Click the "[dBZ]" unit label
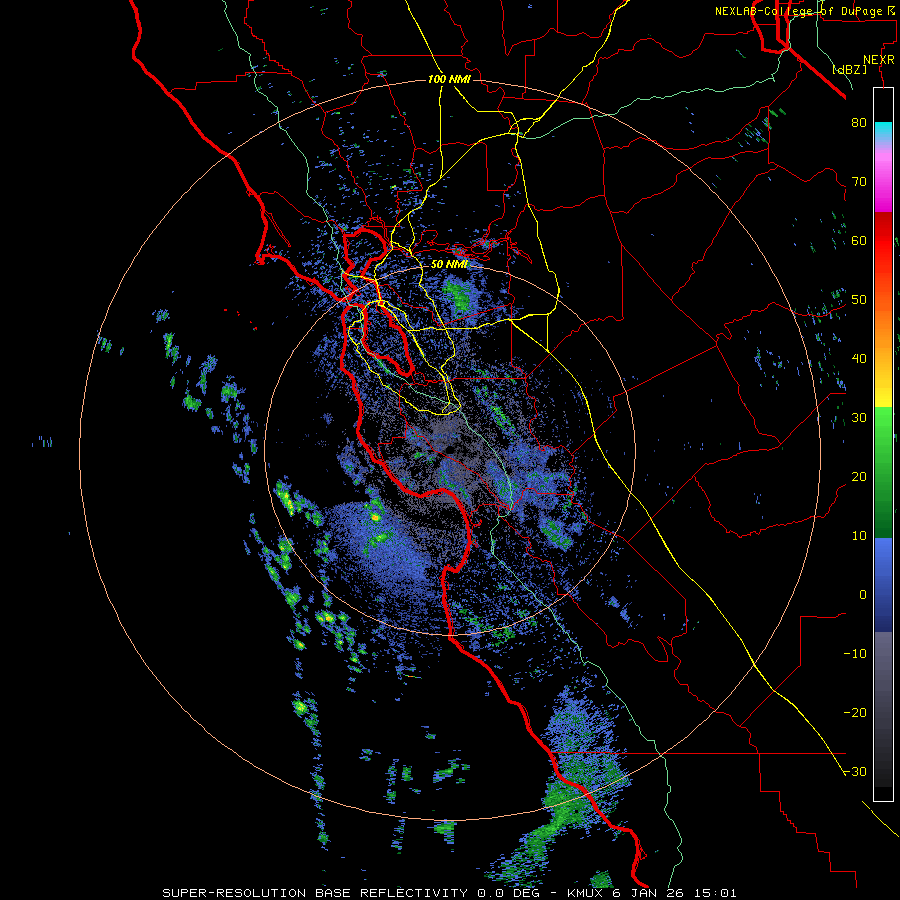The image size is (900, 900). pyautogui.click(x=849, y=69)
